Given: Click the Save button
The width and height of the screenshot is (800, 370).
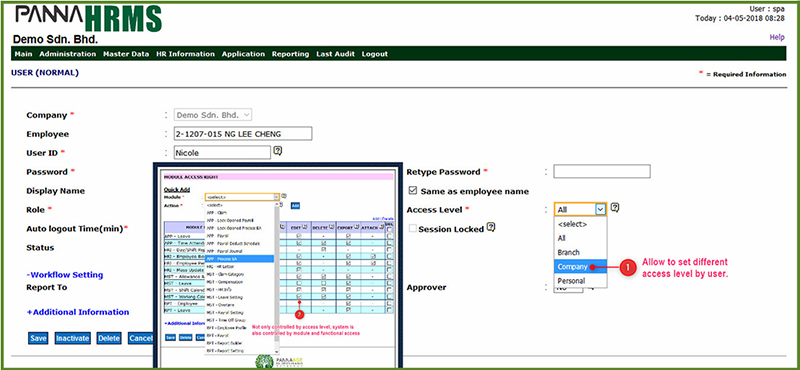Looking at the screenshot, I should click(x=38, y=338).
